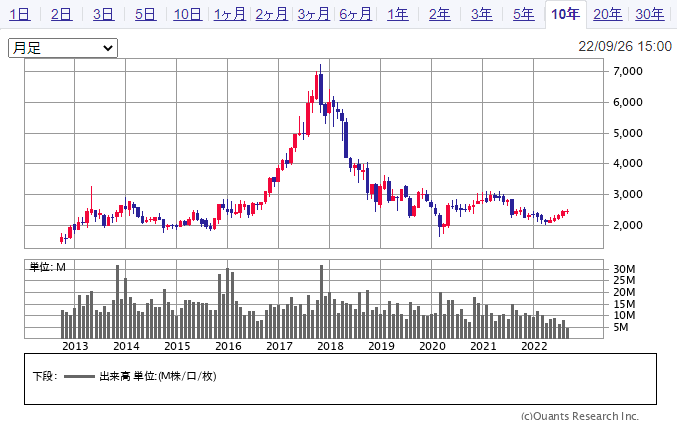The height and width of the screenshot is (426, 677).
Task: Click the 2021 year axis label
Action: [483, 346]
